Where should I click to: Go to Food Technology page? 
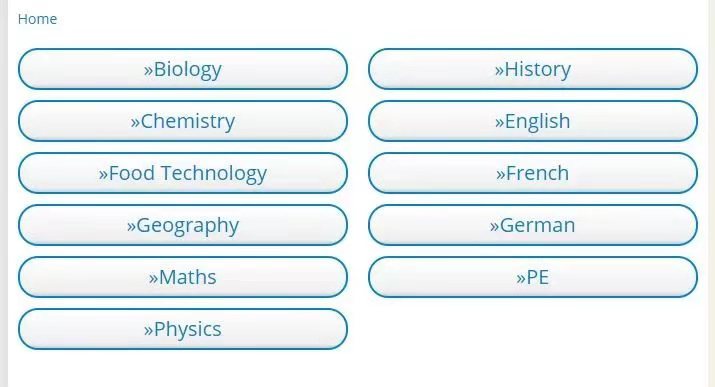pyautogui.click(x=183, y=173)
